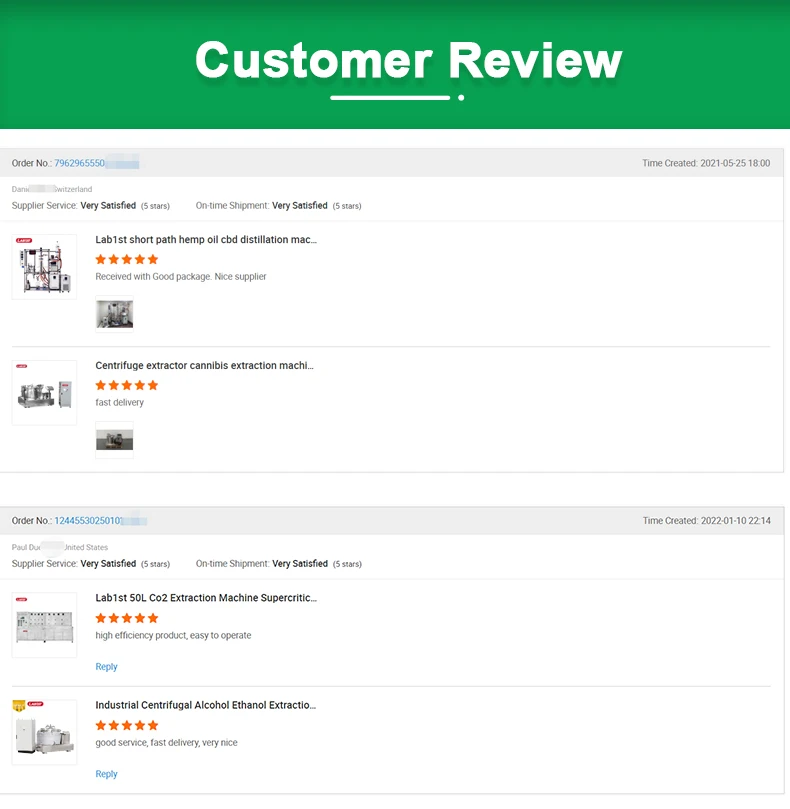Open Centrifuge extractor cannibis extraction title
The height and width of the screenshot is (809, 790).
(x=204, y=366)
